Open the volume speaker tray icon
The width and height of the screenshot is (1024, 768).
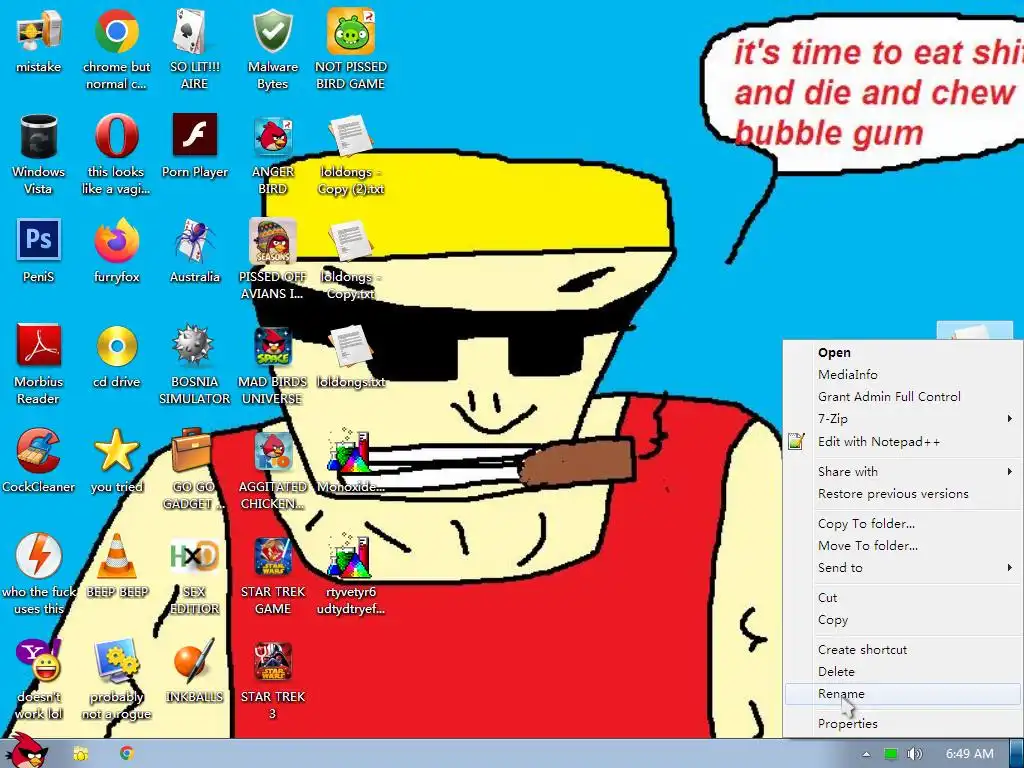[x=915, y=754]
